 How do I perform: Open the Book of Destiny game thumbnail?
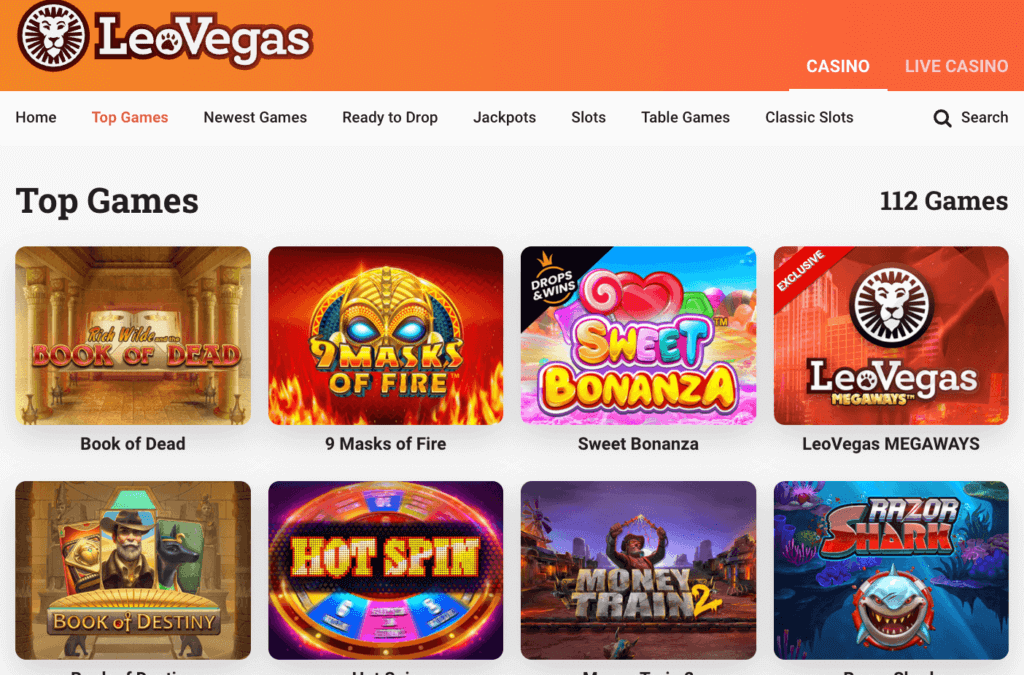point(133,571)
